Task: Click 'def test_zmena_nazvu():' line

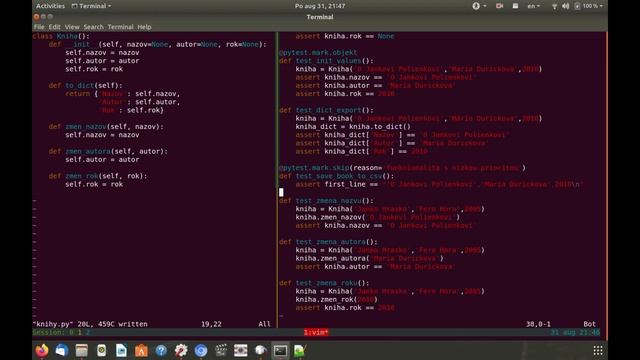Action: coord(327,201)
